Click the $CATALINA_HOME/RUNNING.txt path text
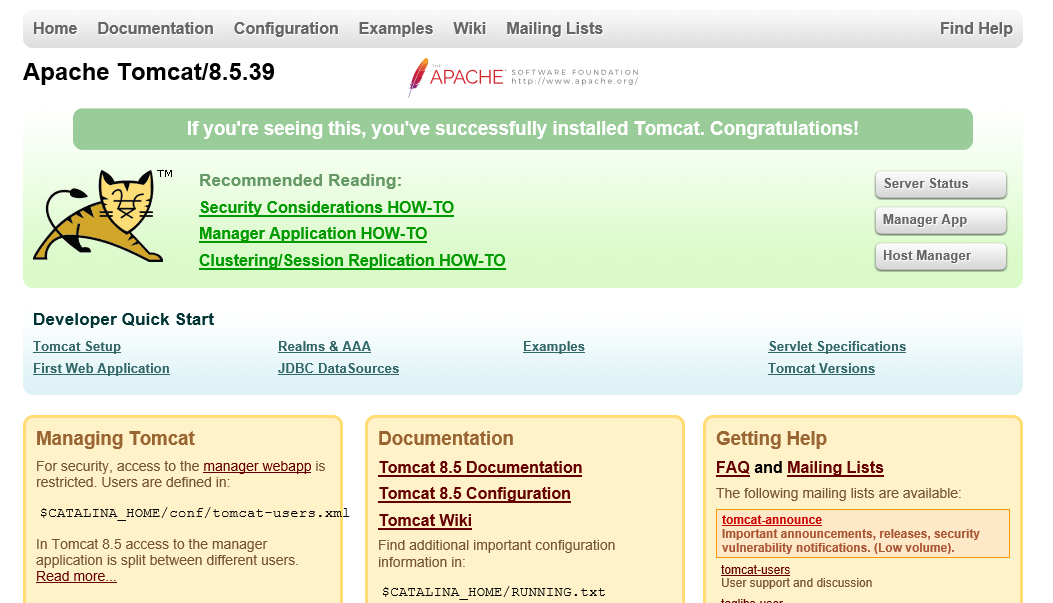This screenshot has height=603, width=1053. click(494, 592)
